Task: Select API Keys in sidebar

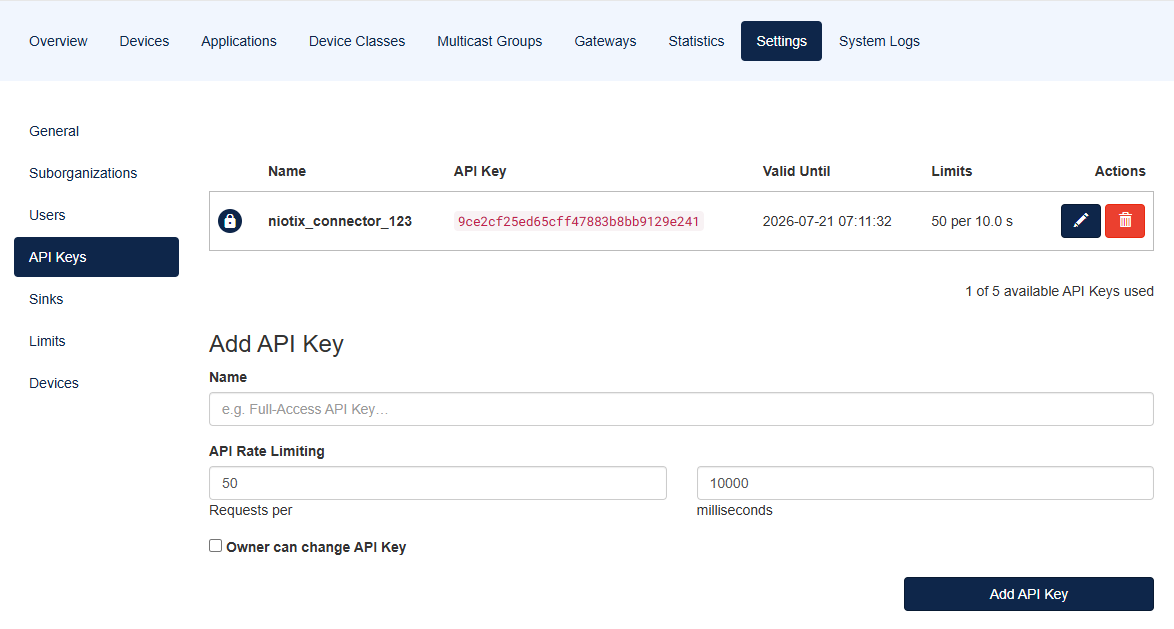Action: 97,257
